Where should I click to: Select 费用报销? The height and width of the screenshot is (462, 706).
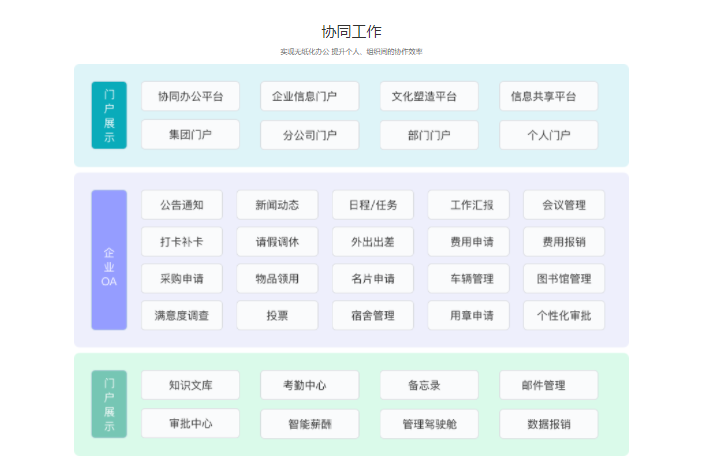click(564, 242)
